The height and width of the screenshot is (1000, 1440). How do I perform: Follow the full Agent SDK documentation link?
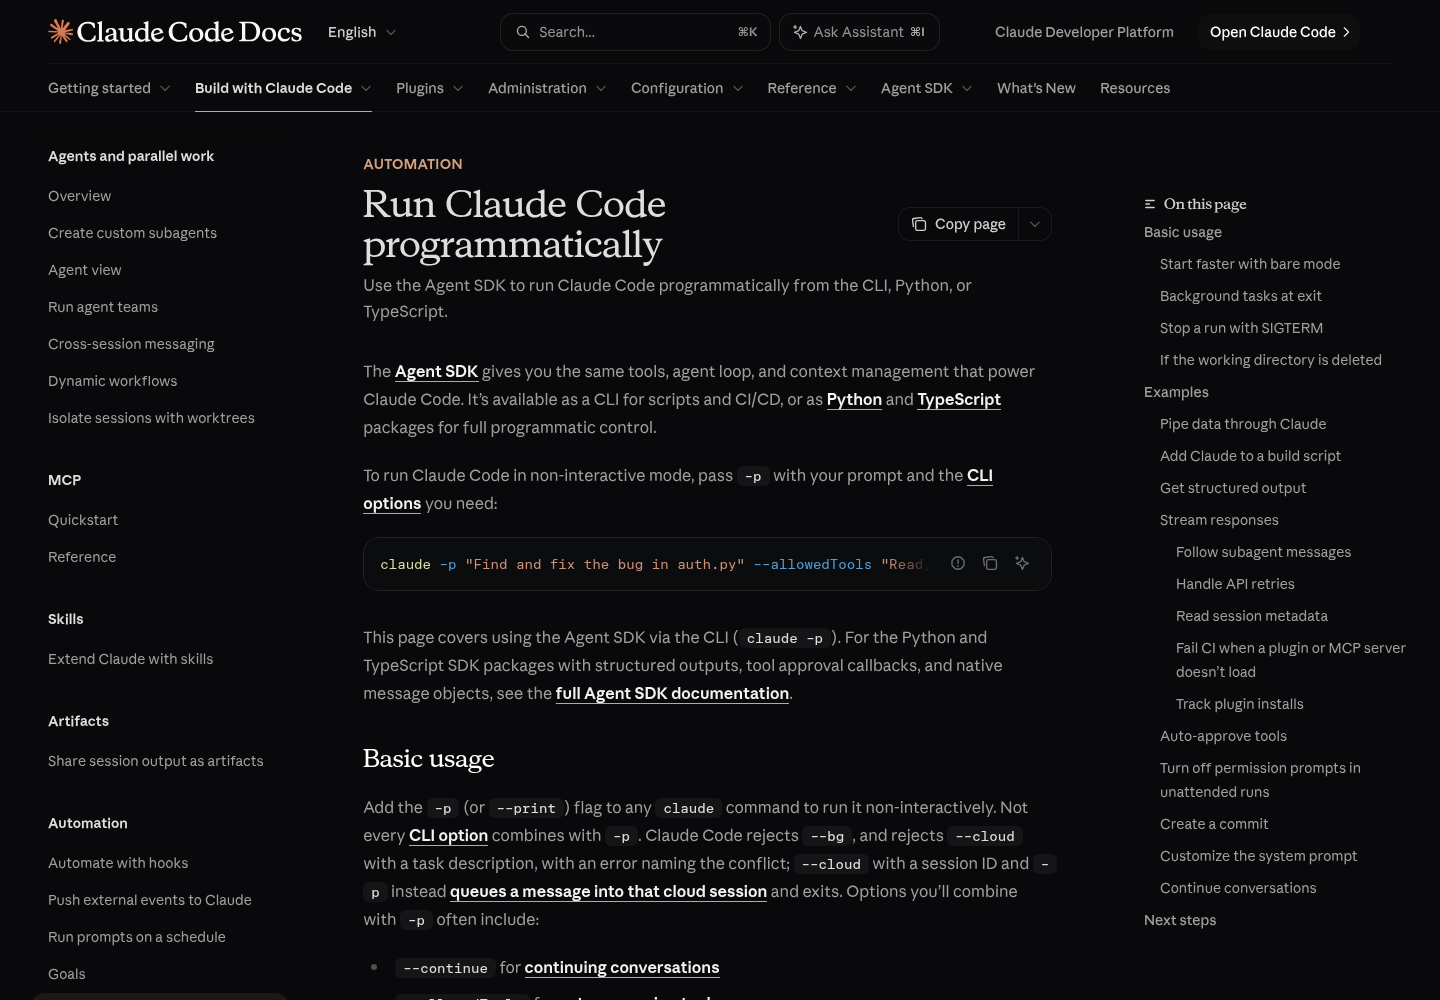[x=672, y=693]
